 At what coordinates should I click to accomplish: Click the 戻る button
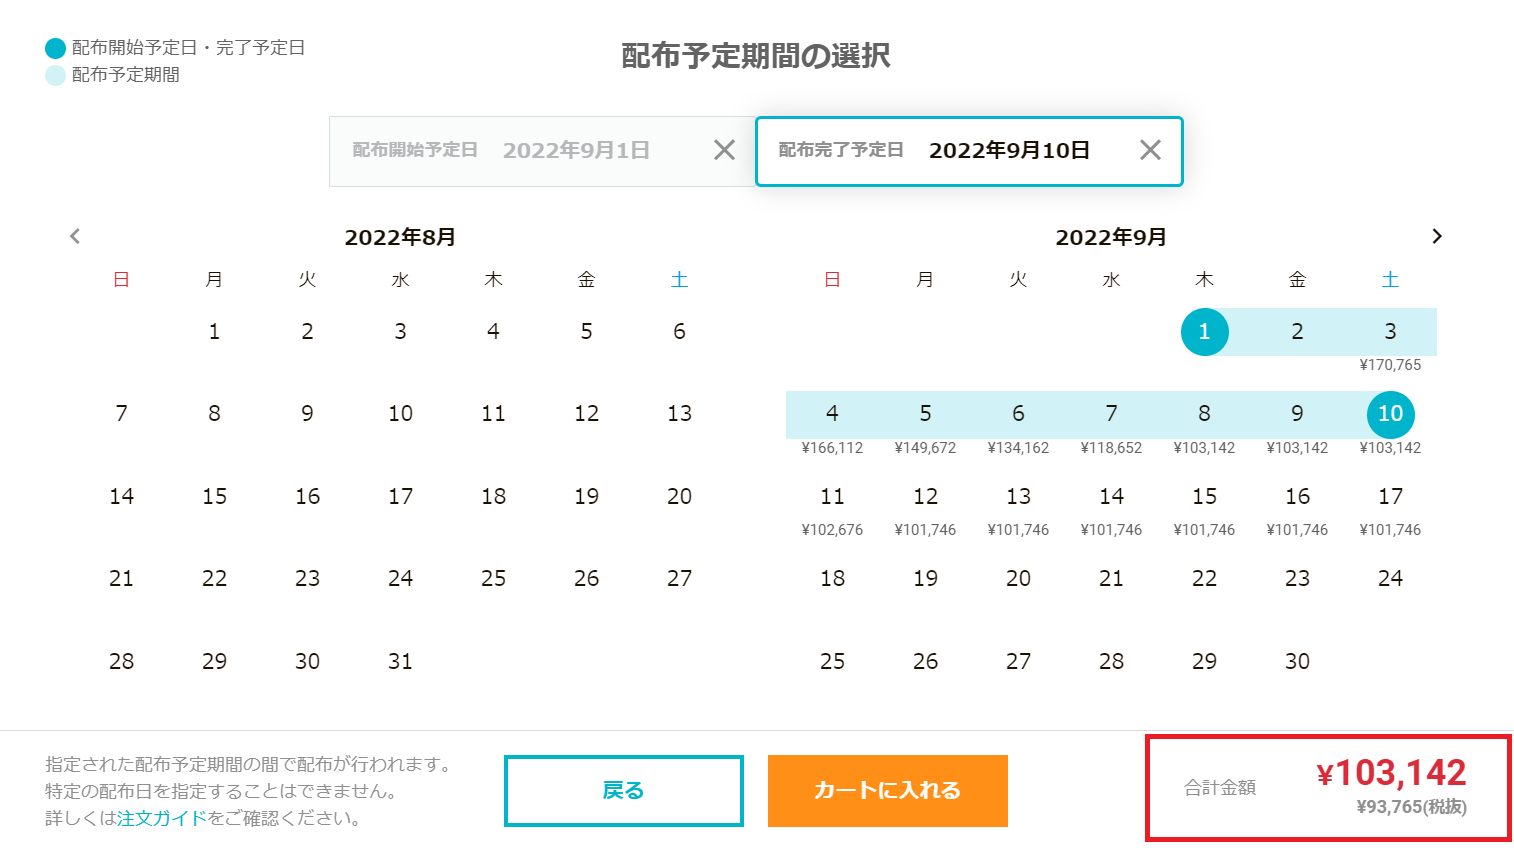624,791
